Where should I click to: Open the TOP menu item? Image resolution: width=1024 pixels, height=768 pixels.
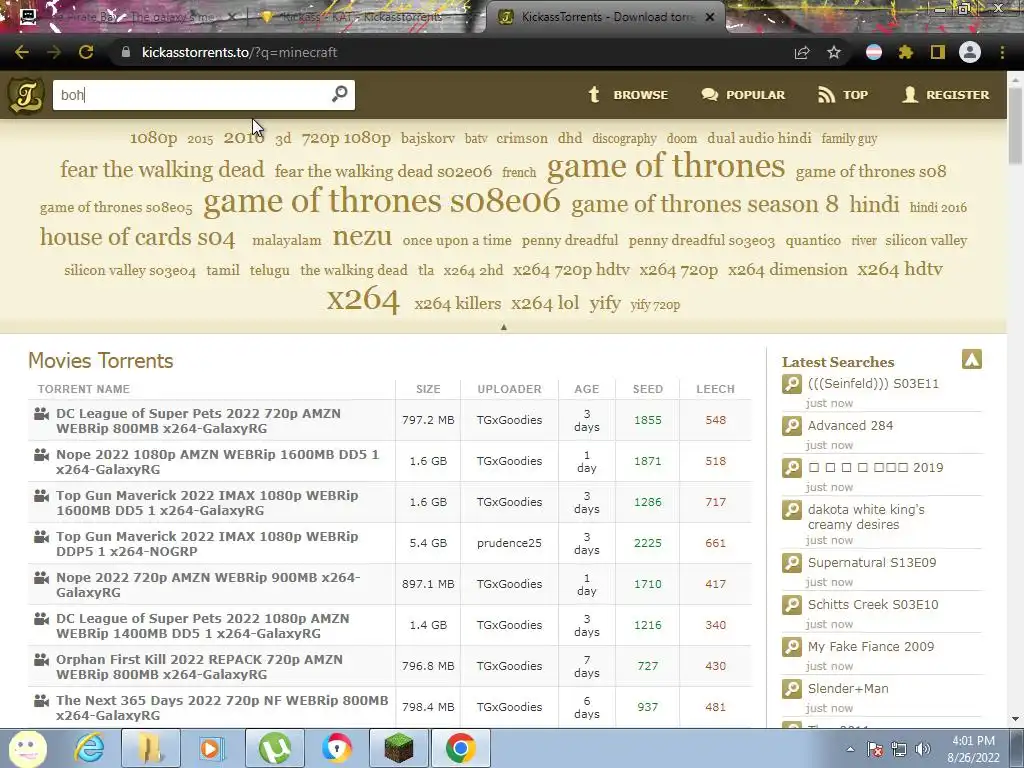click(843, 95)
